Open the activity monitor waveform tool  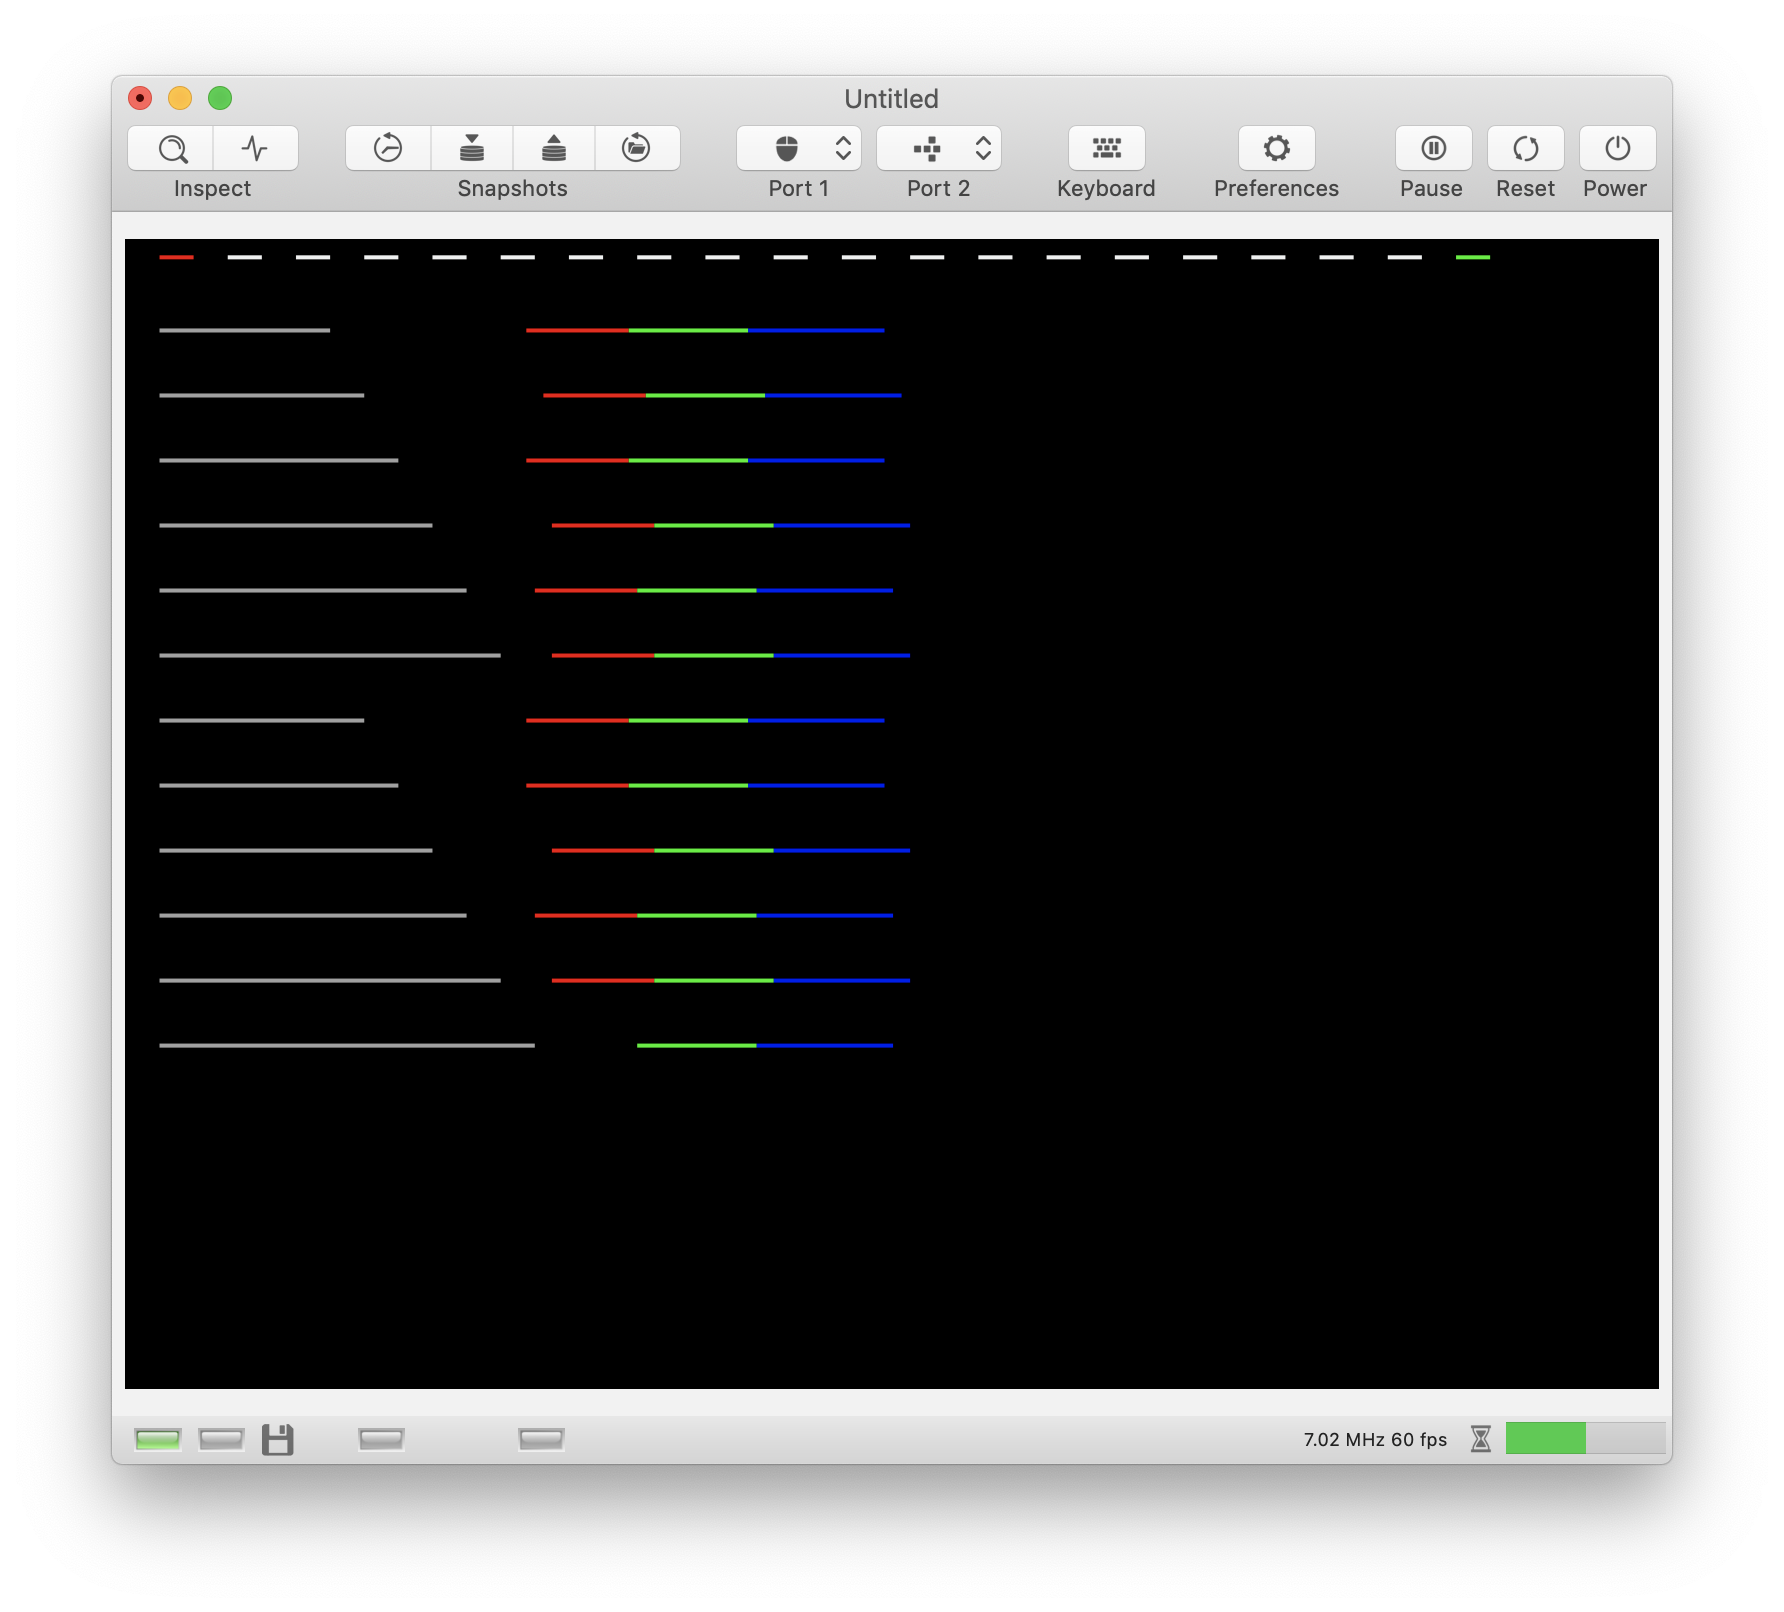pyautogui.click(x=256, y=149)
